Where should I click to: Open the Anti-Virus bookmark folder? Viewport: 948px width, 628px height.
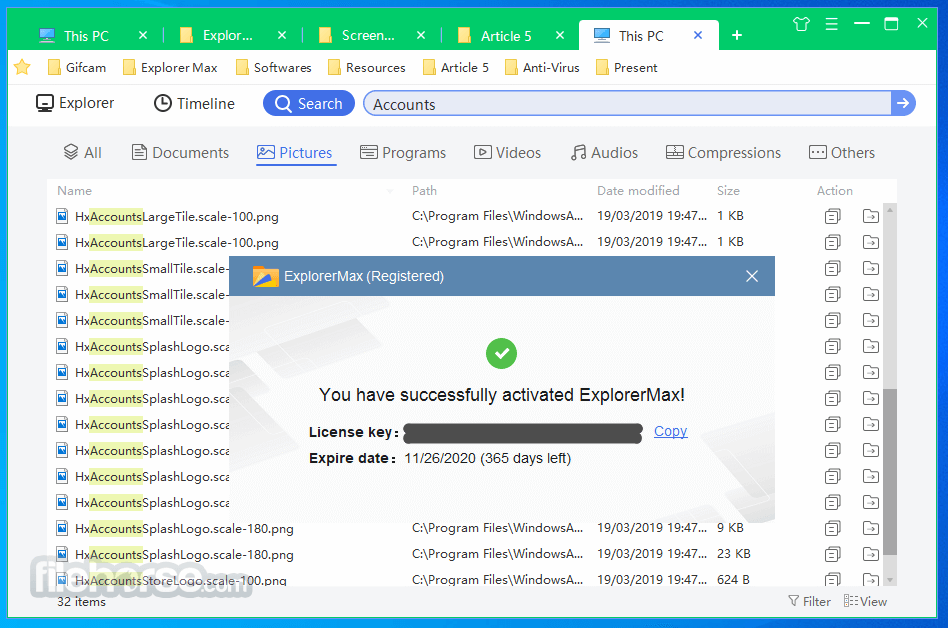tap(542, 68)
